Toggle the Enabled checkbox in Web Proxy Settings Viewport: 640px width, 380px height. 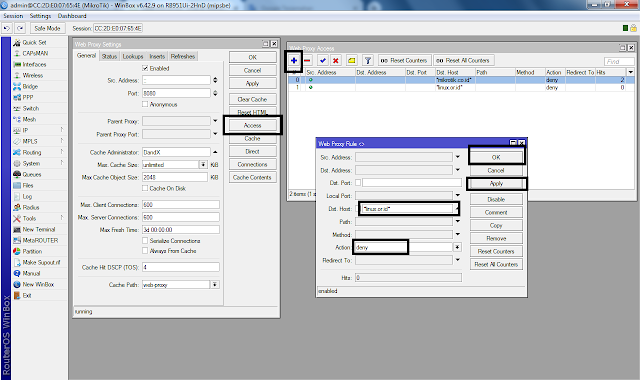(145, 68)
